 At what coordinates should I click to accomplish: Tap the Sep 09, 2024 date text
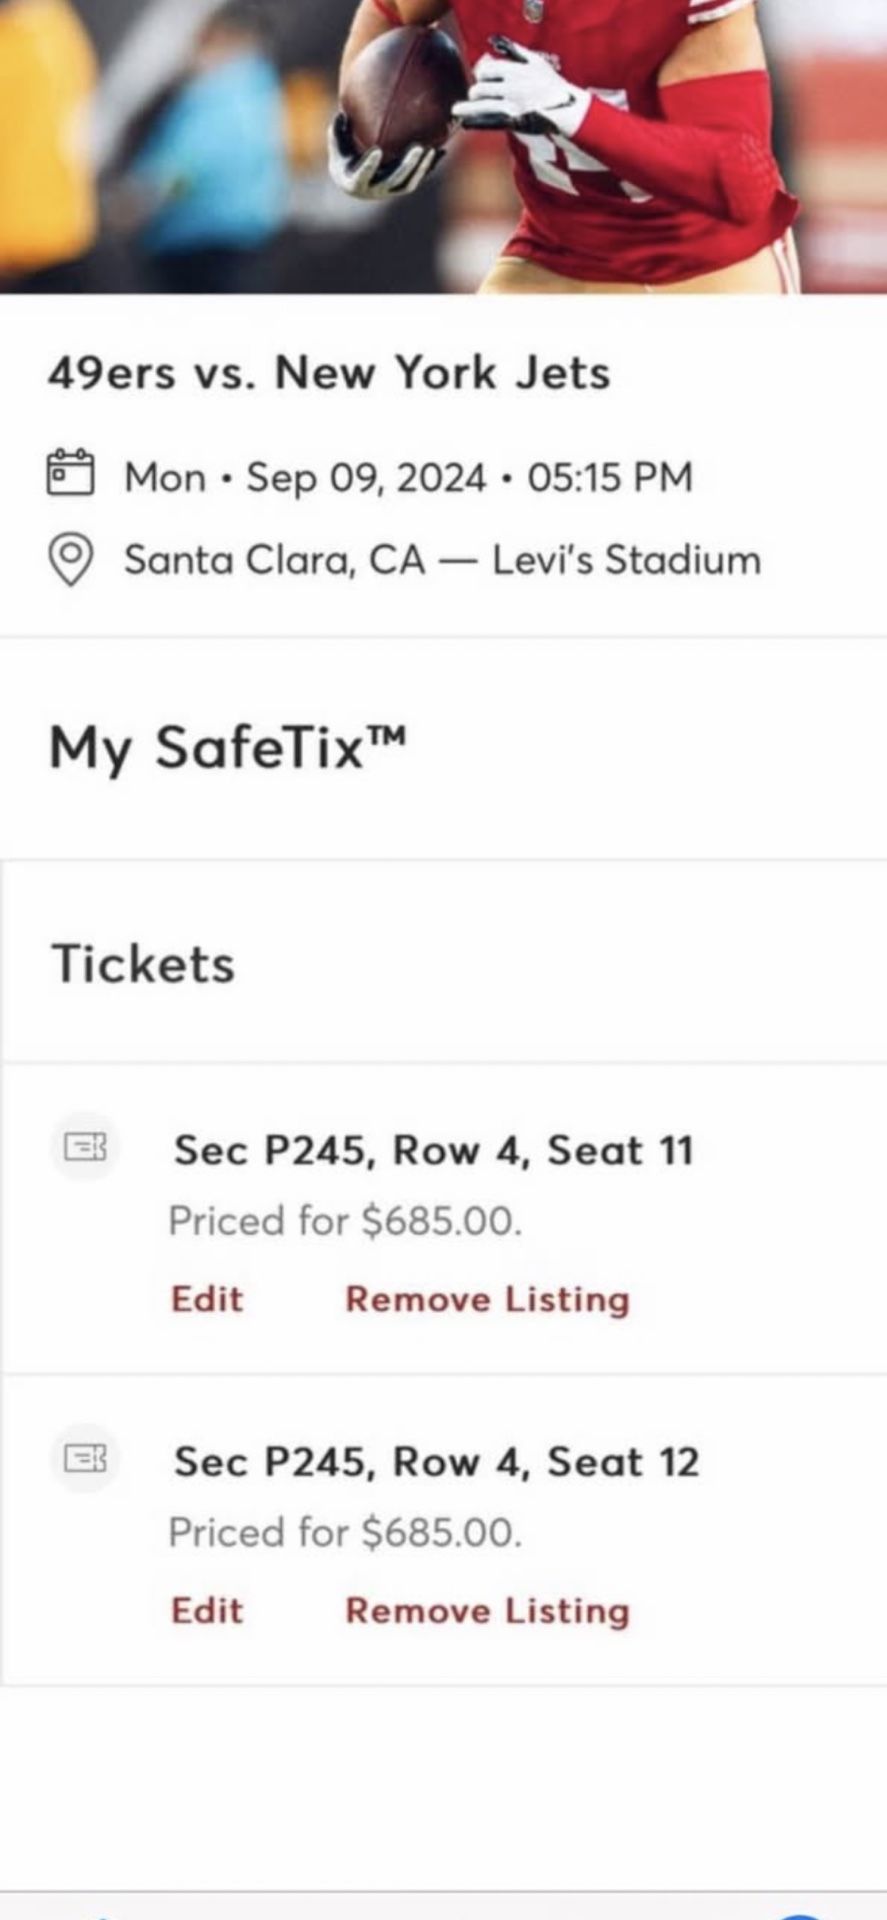click(366, 477)
